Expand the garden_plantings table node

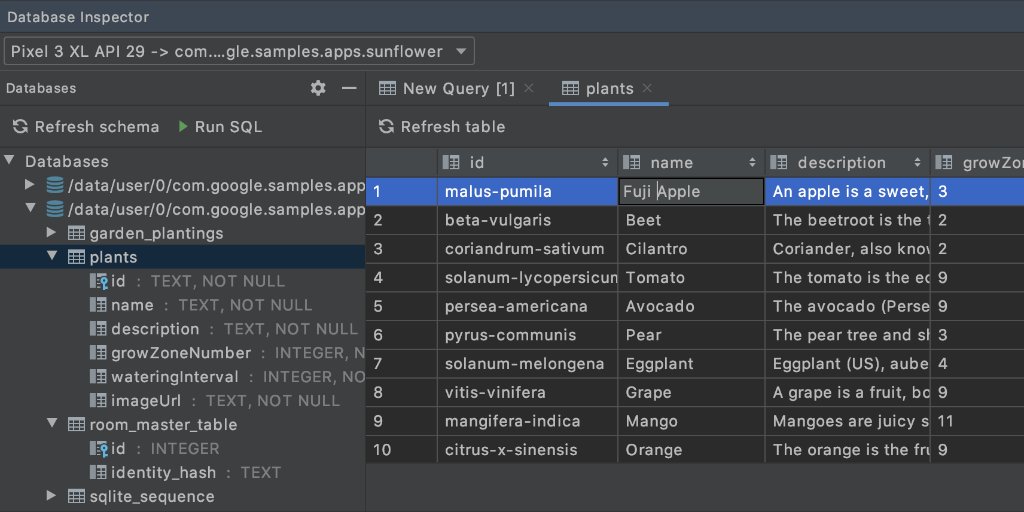click(52, 232)
